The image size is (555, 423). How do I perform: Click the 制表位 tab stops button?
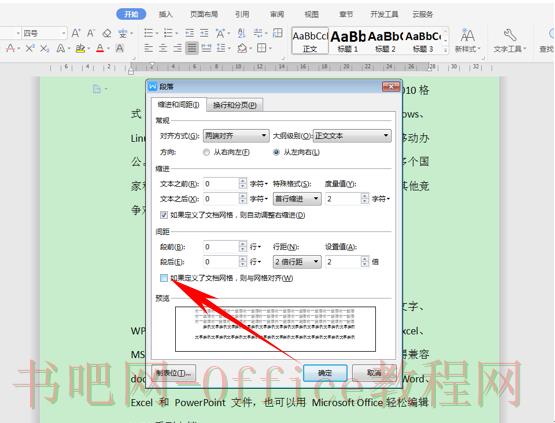pos(173,373)
